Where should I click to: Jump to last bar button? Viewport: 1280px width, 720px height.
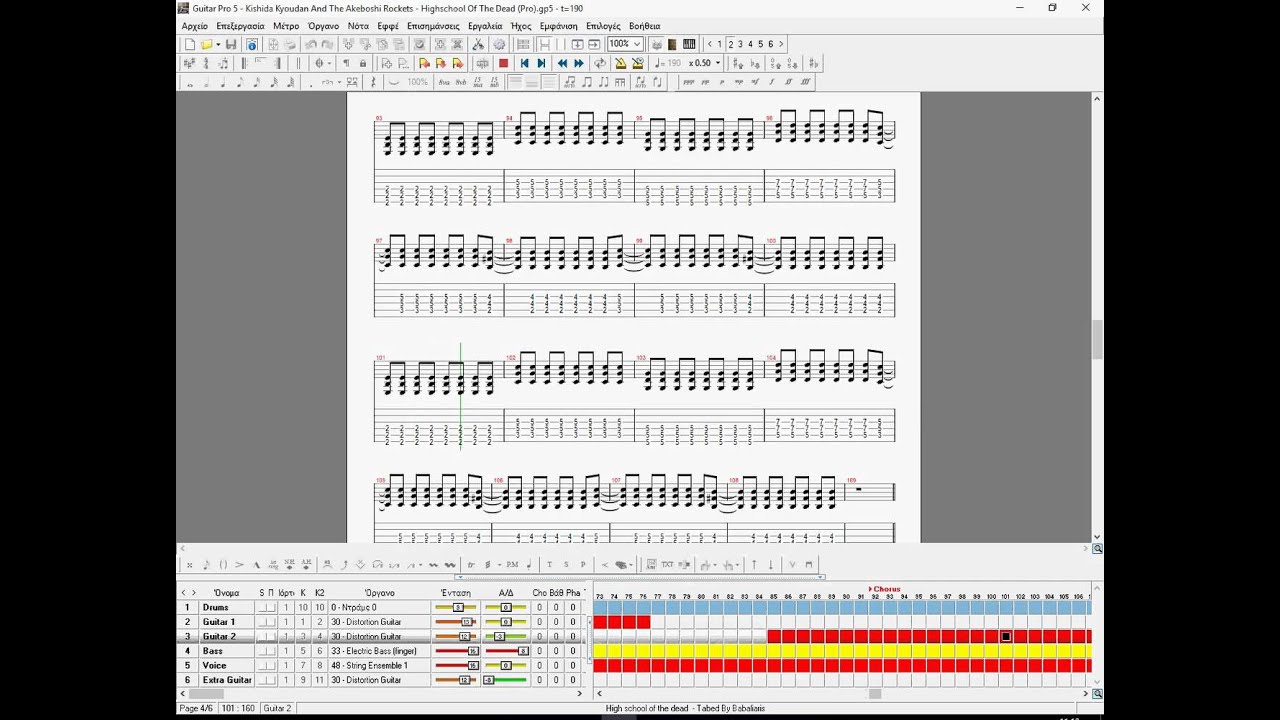(x=542, y=63)
